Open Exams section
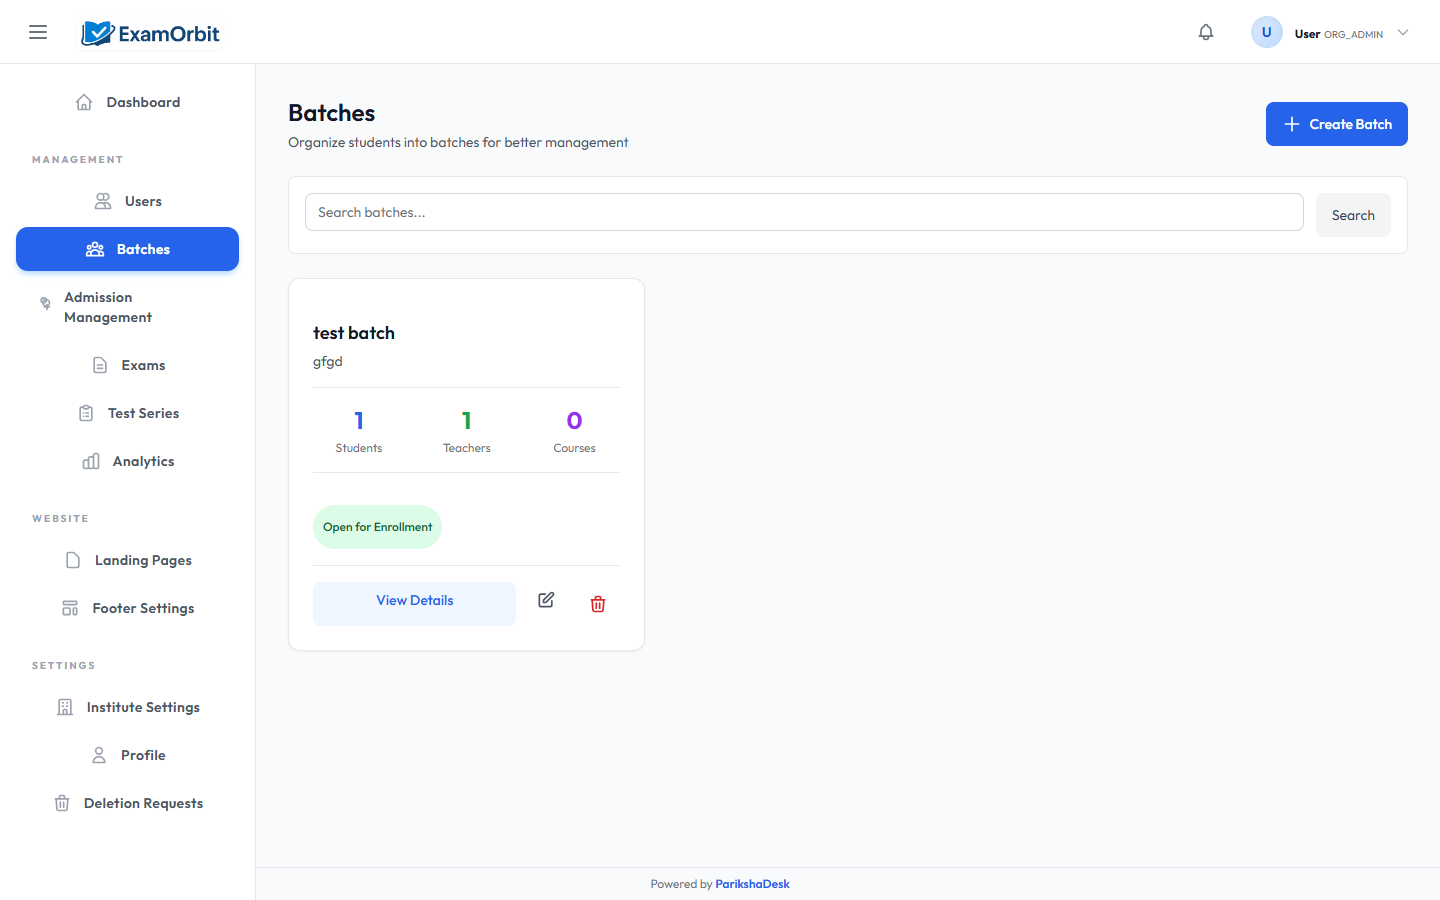Image resolution: width=1440 pixels, height=900 pixels. click(127, 365)
